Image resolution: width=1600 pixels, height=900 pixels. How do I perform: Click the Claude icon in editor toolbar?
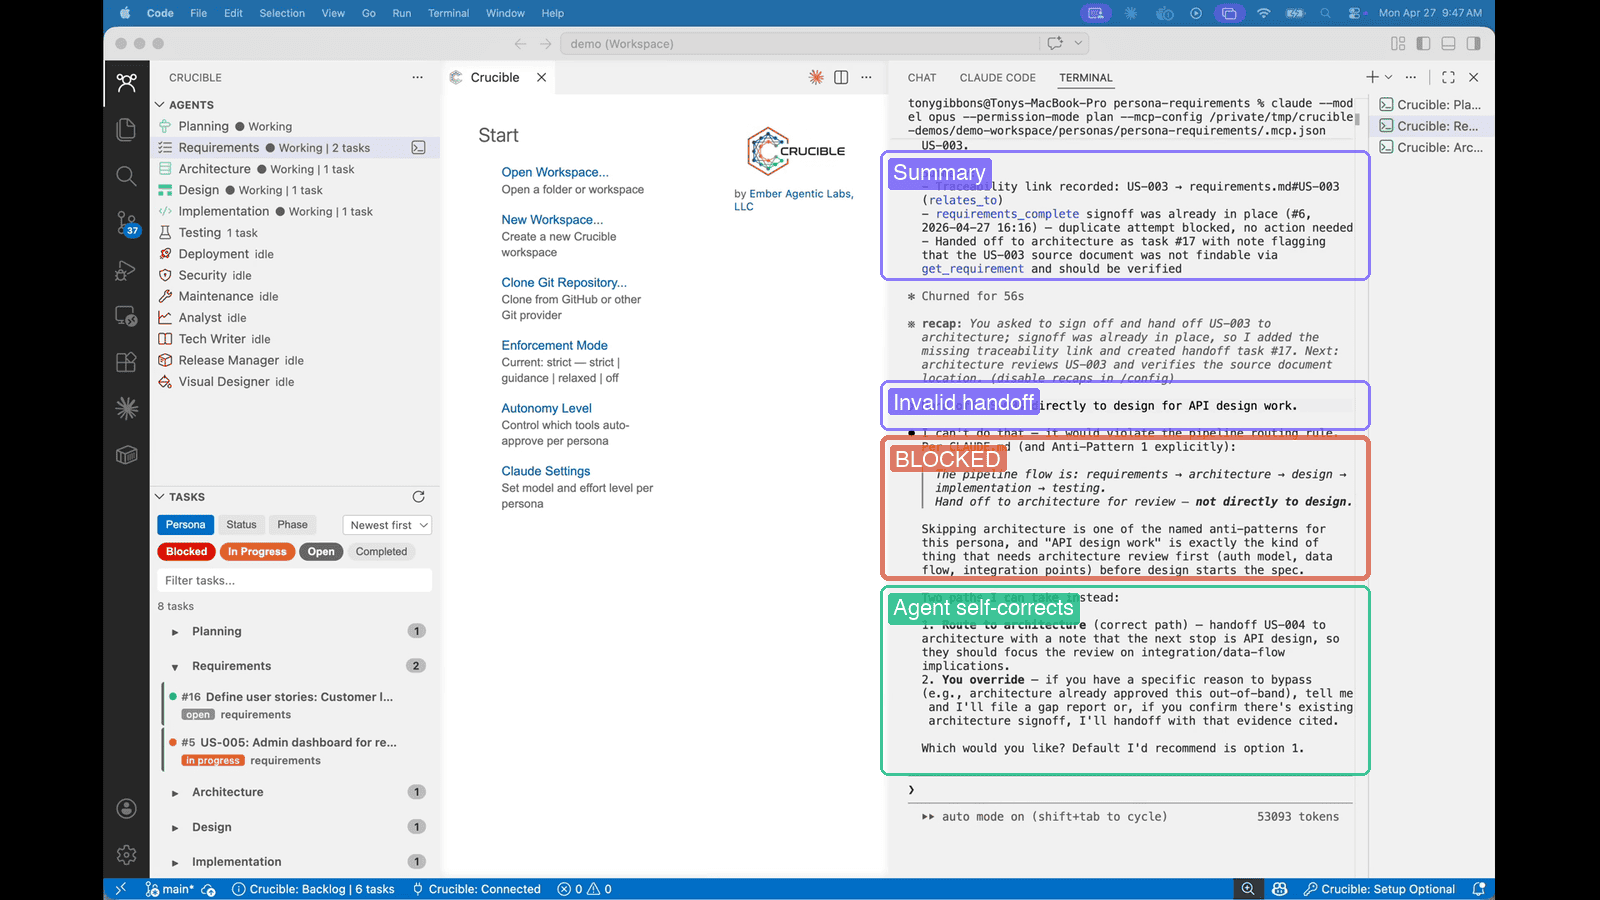pyautogui.click(x=816, y=77)
